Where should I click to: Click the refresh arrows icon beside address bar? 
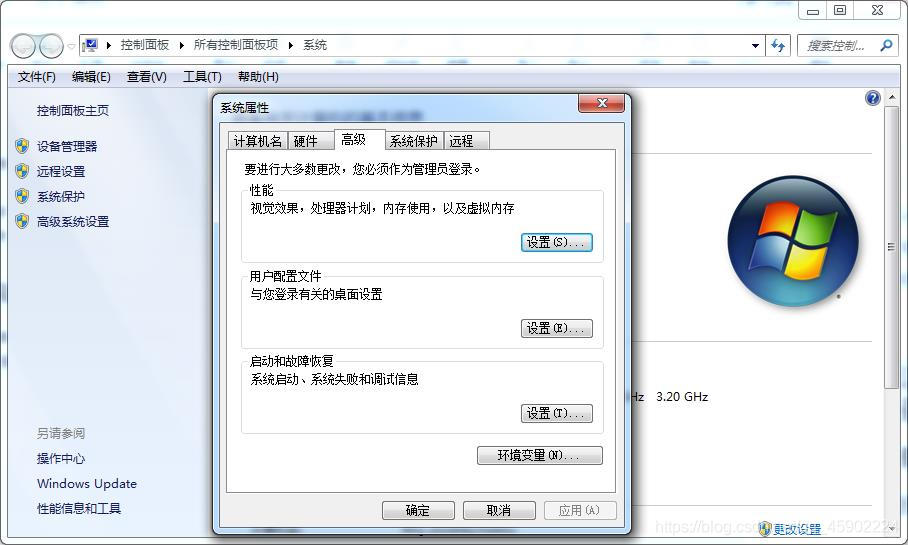pos(778,45)
